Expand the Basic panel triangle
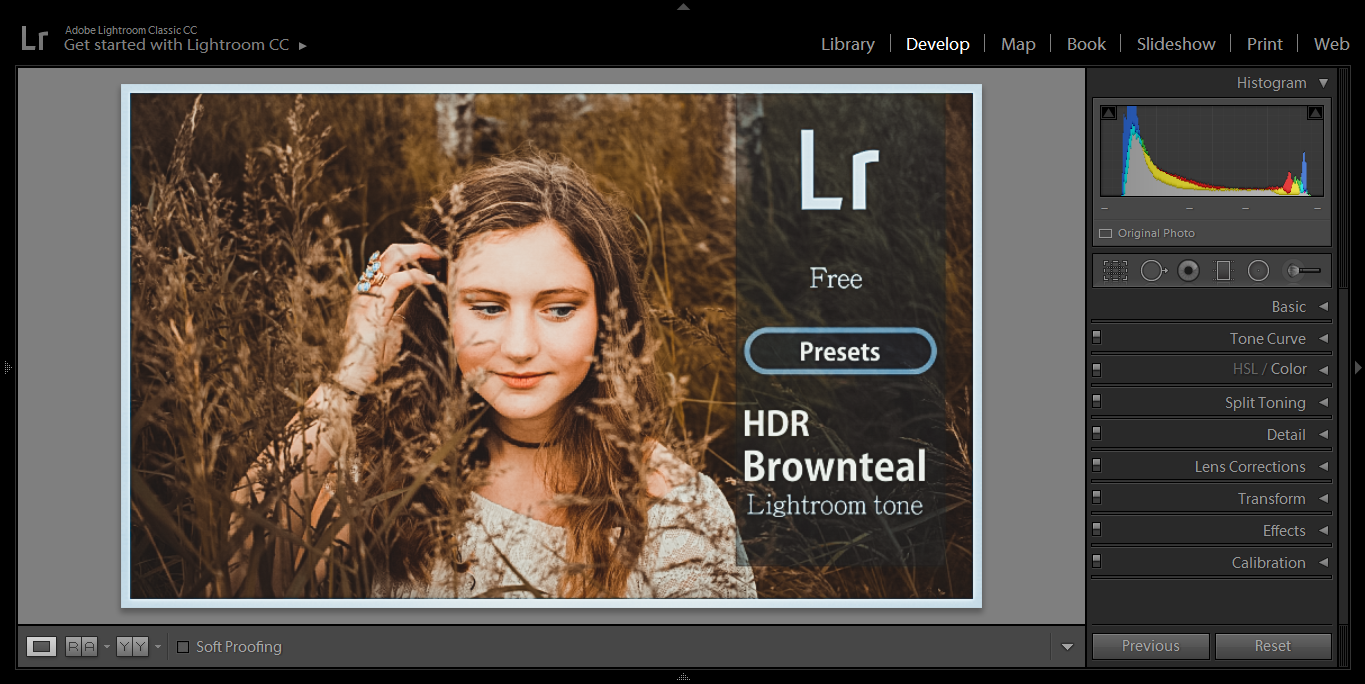 click(1323, 307)
